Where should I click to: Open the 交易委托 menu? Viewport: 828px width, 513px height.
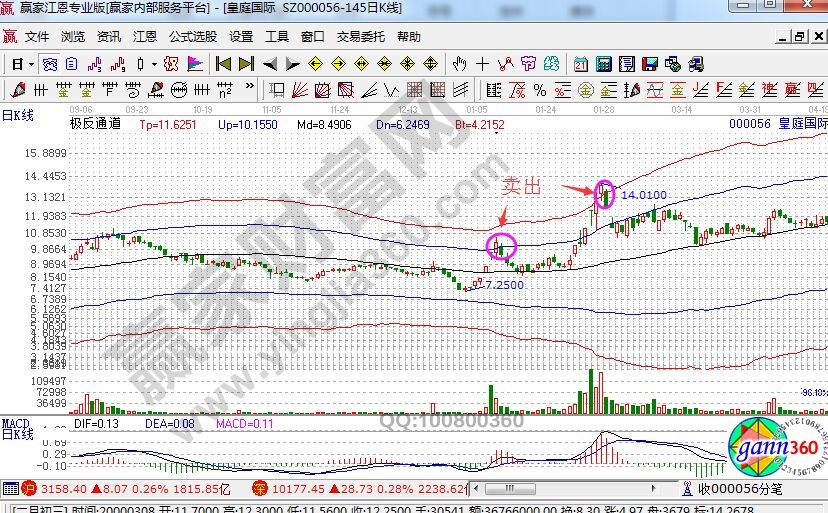[360, 37]
